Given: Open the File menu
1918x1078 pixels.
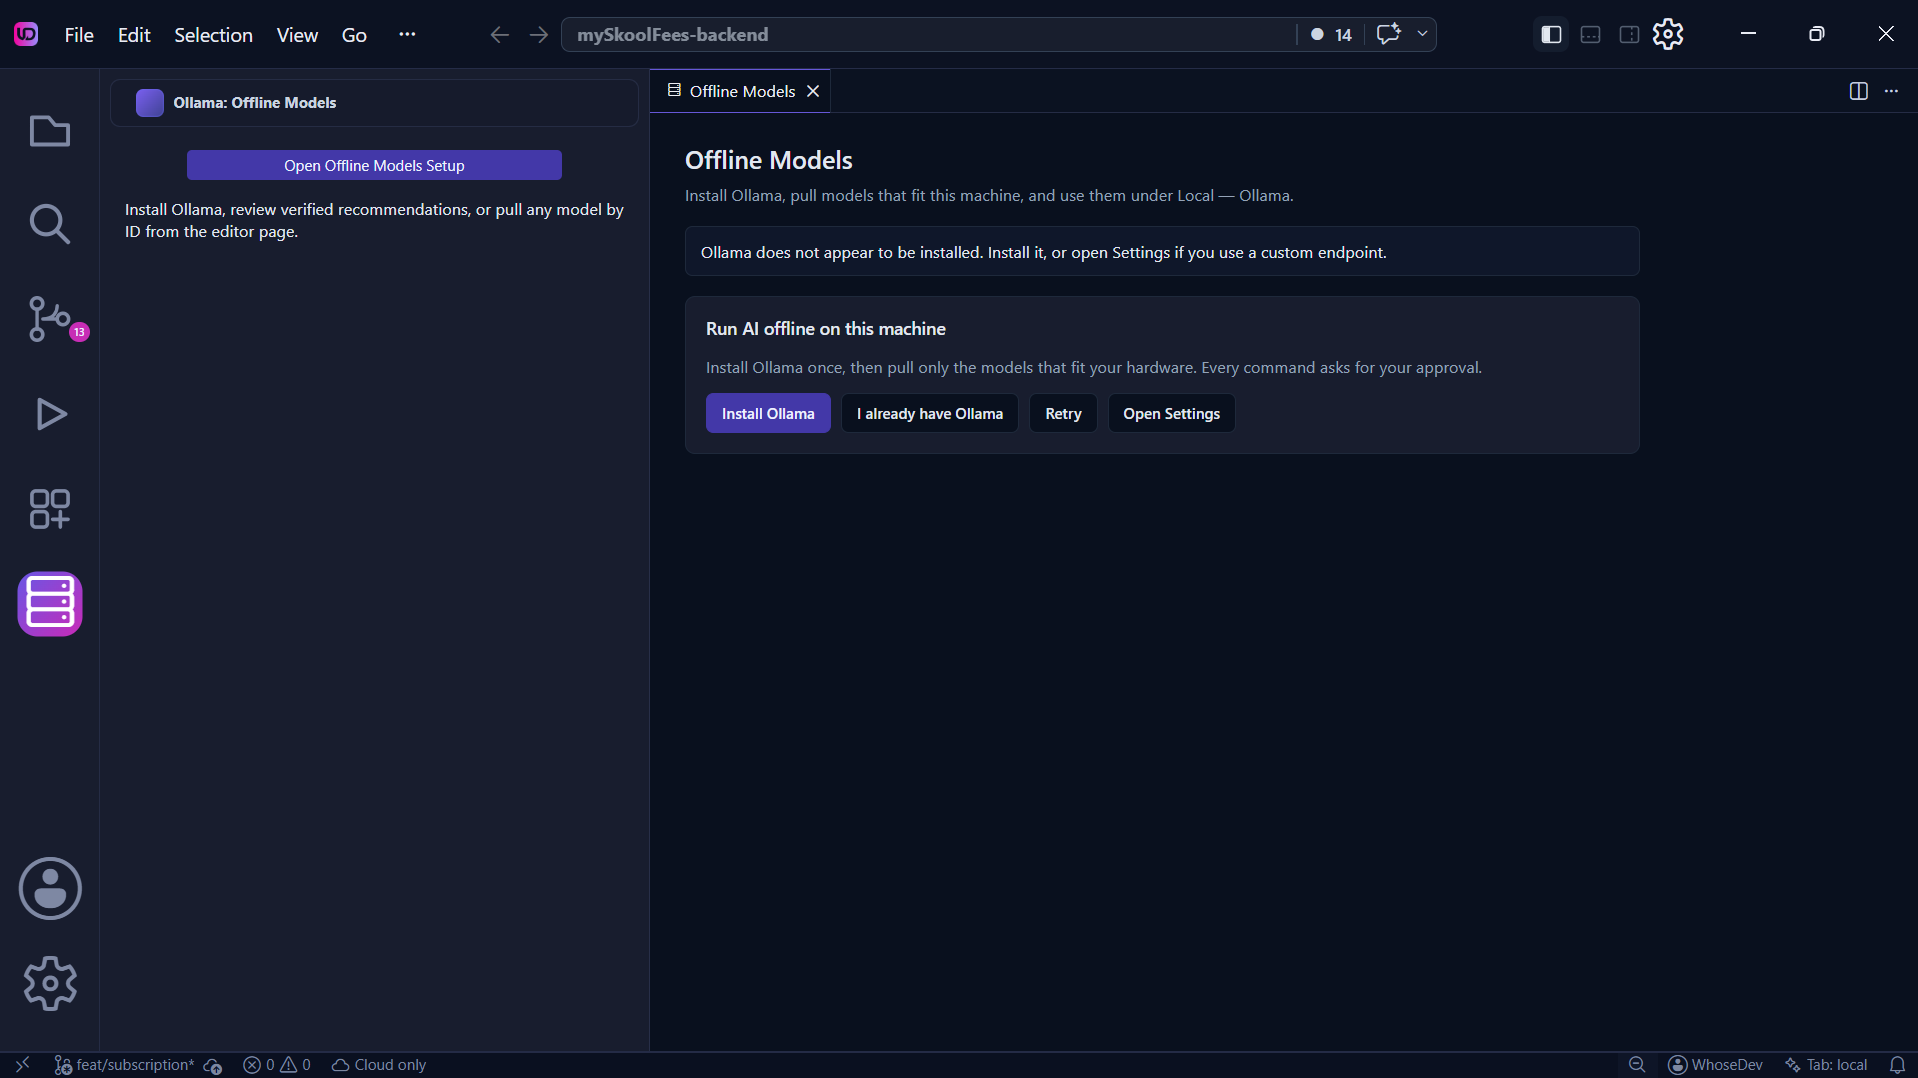Looking at the screenshot, I should point(79,34).
